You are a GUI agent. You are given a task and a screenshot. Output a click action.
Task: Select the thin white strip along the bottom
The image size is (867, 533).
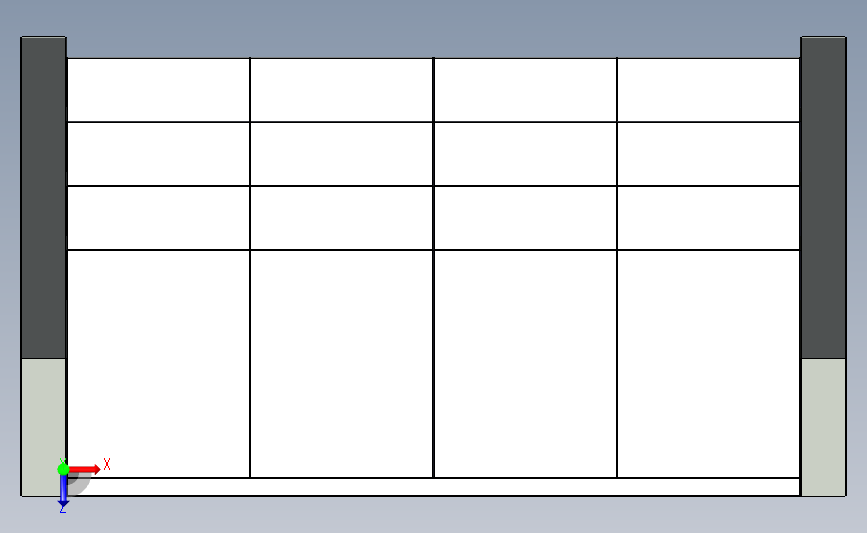click(434, 487)
